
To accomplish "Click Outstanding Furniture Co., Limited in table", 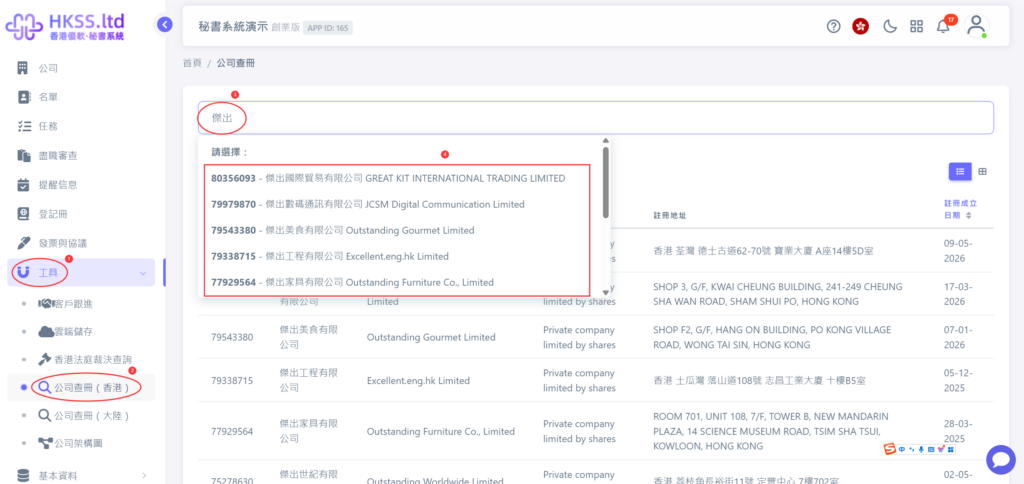I will [x=441, y=431].
